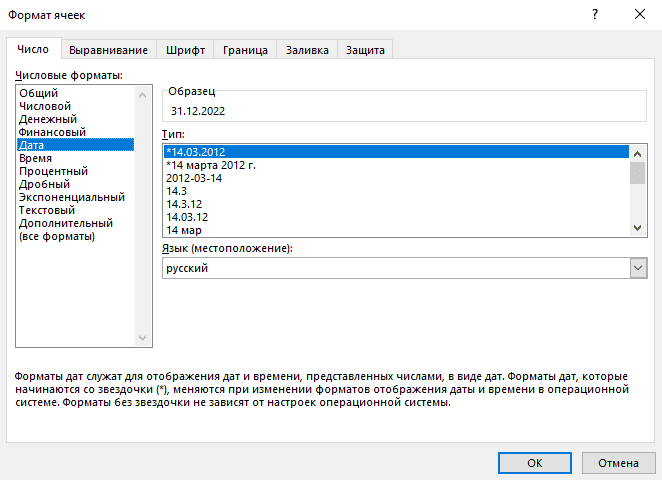Choose the Текстовый format category

pyautogui.click(x=47, y=210)
